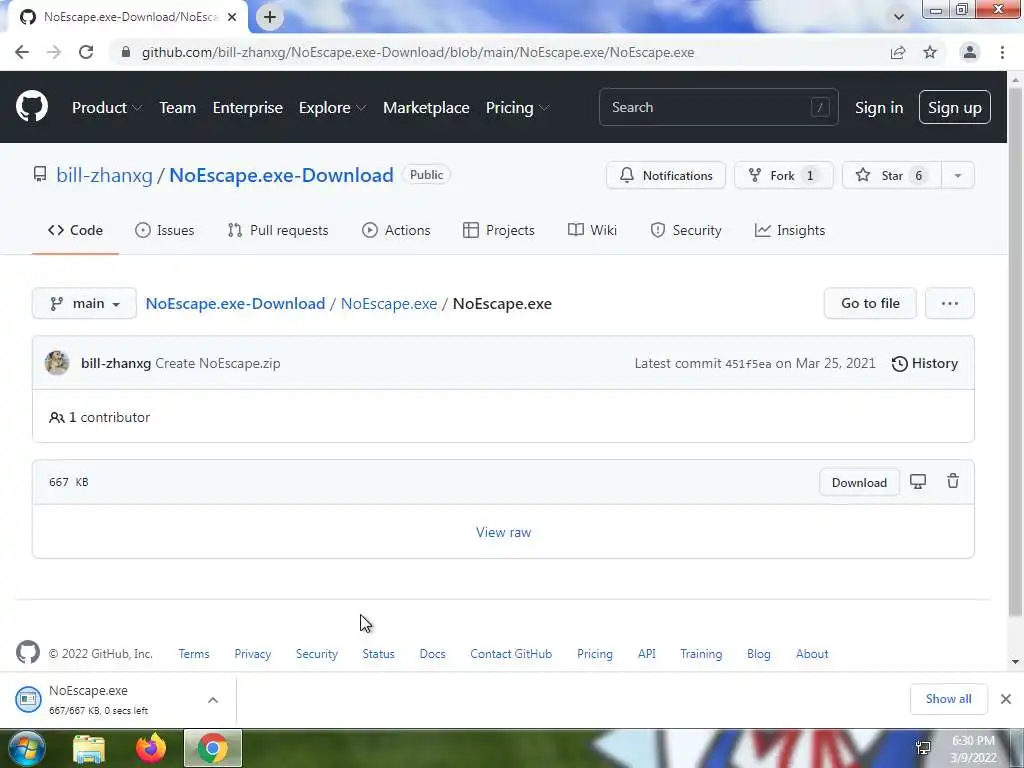View file History link
This screenshot has width=1024, height=768.
925,364
